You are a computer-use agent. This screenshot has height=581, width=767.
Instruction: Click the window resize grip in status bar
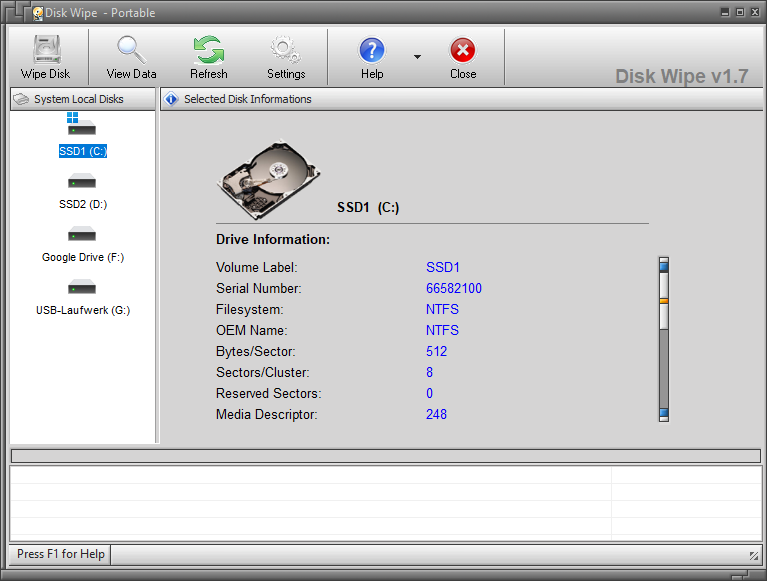tap(754, 556)
